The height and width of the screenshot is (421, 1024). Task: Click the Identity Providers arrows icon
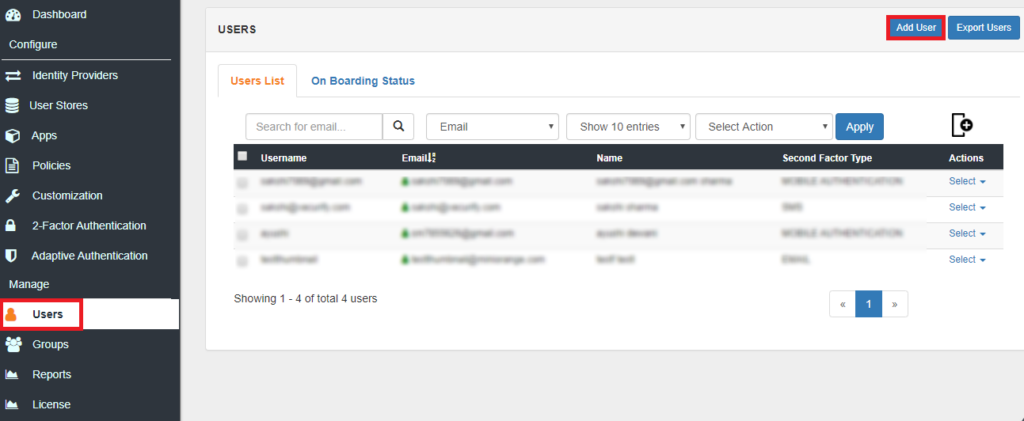coord(13,75)
